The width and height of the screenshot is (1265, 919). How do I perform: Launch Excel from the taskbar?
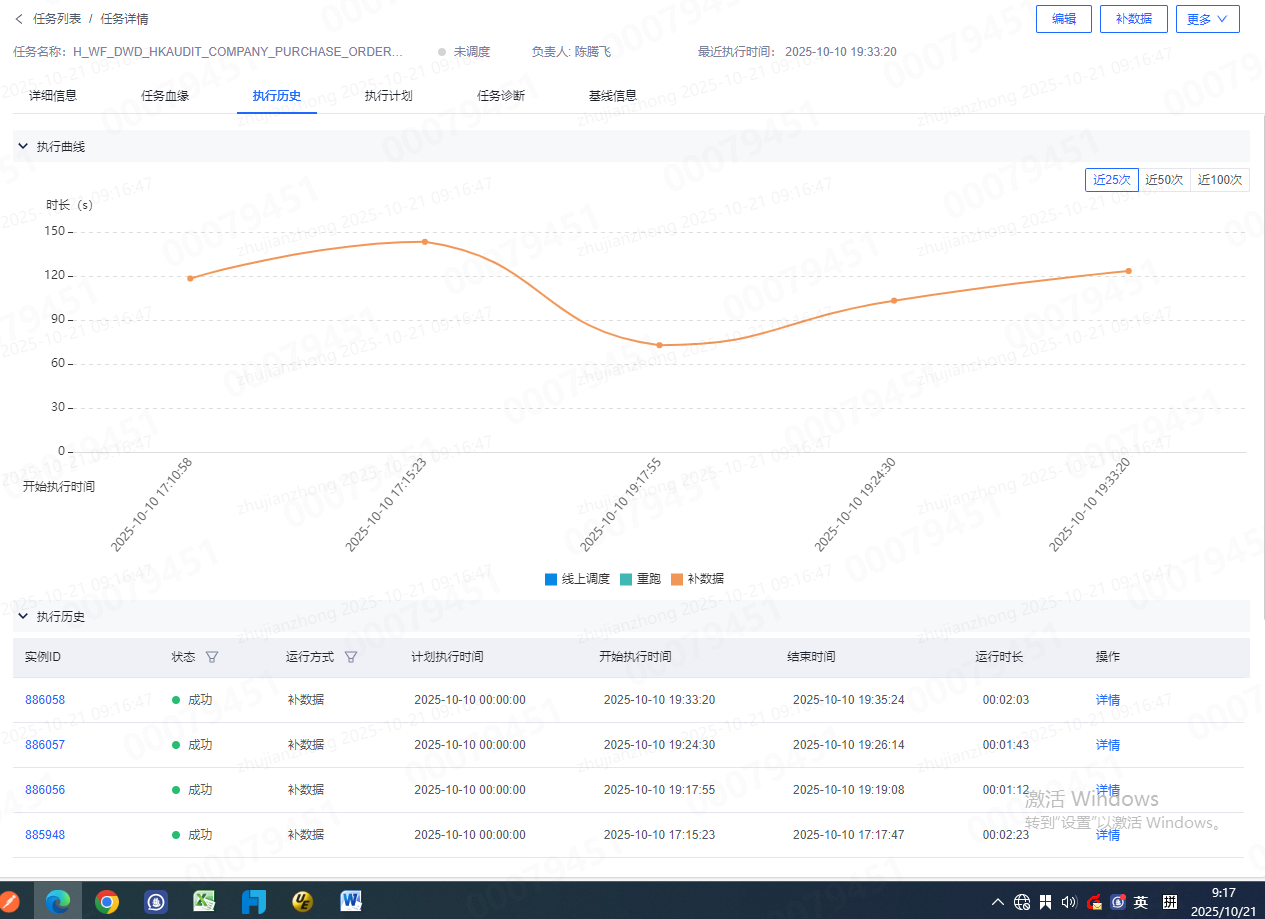tap(205, 902)
